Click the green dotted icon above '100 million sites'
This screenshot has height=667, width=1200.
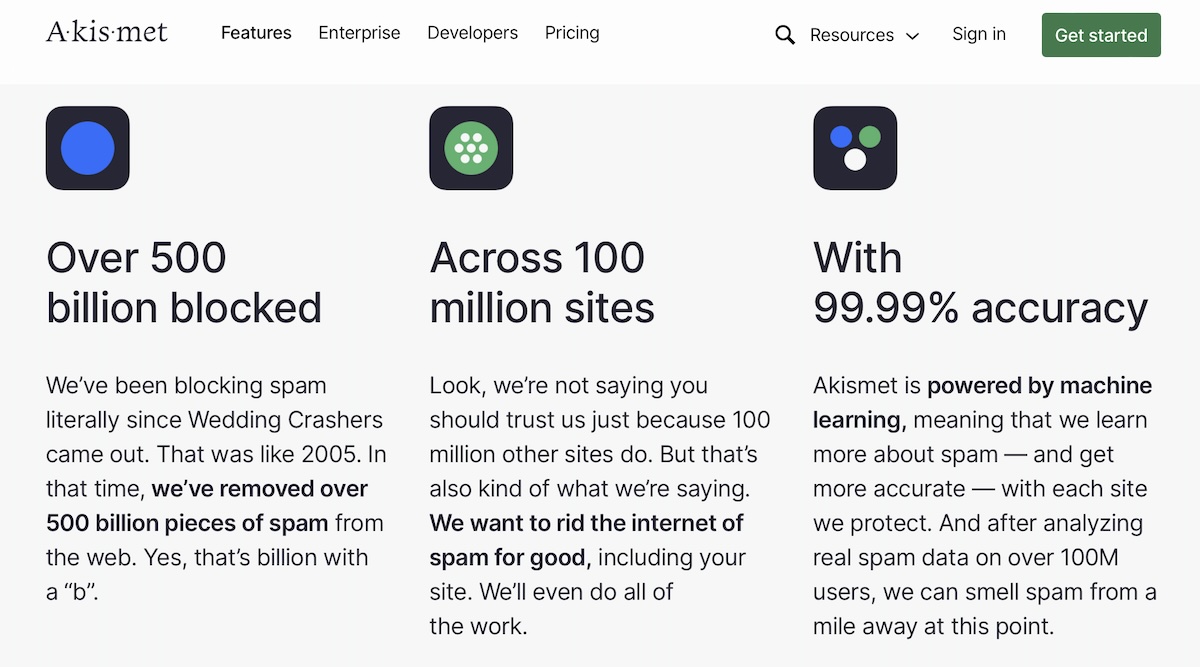(471, 148)
